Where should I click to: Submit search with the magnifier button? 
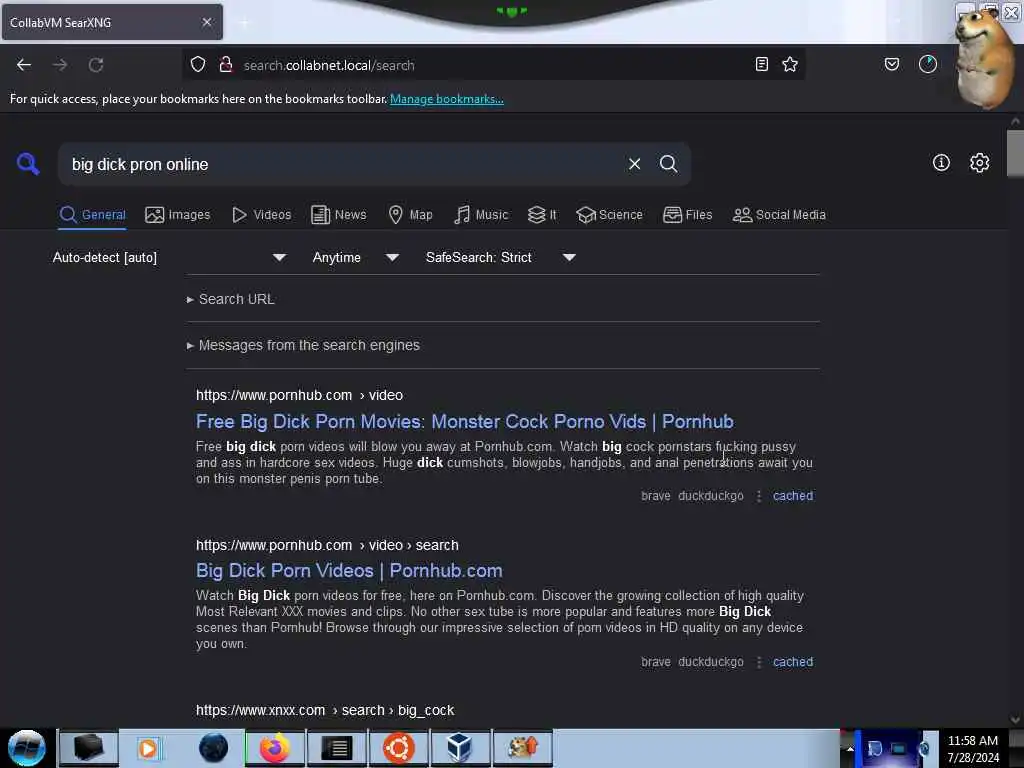pyautogui.click(x=668, y=164)
